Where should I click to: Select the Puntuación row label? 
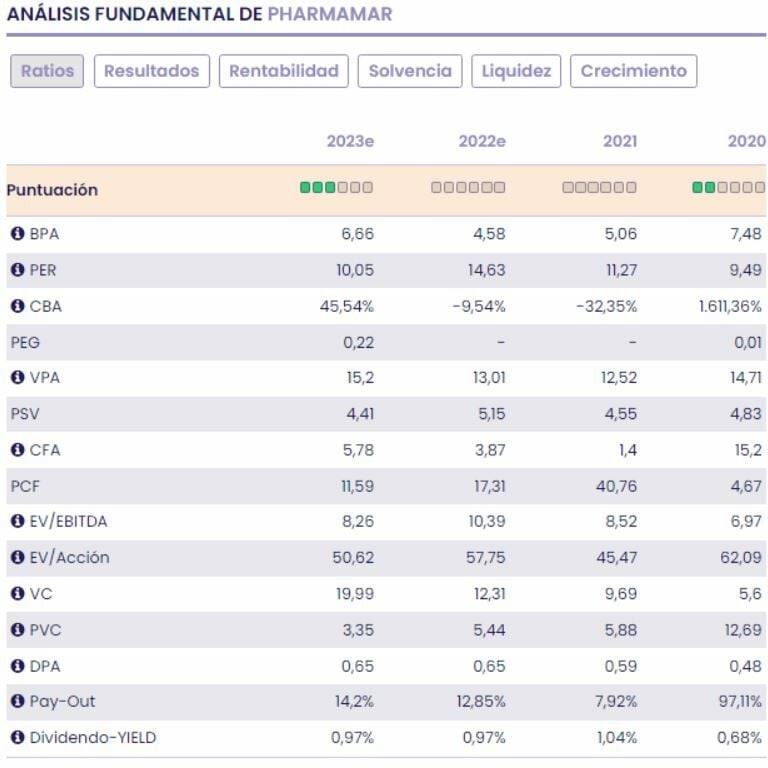pos(52,190)
